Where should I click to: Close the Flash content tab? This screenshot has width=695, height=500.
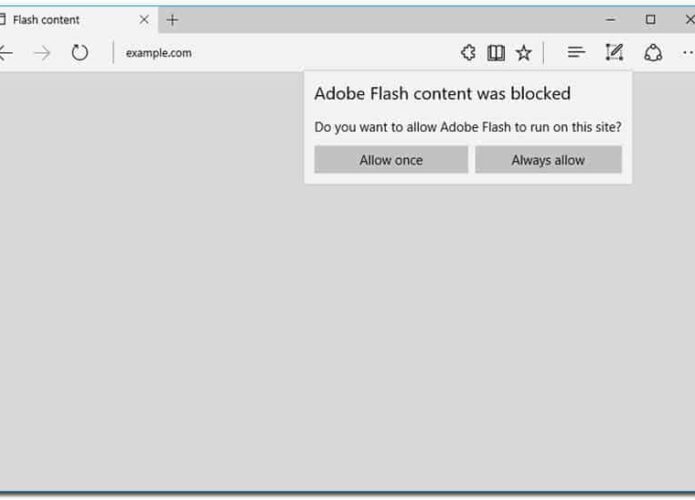(144, 20)
